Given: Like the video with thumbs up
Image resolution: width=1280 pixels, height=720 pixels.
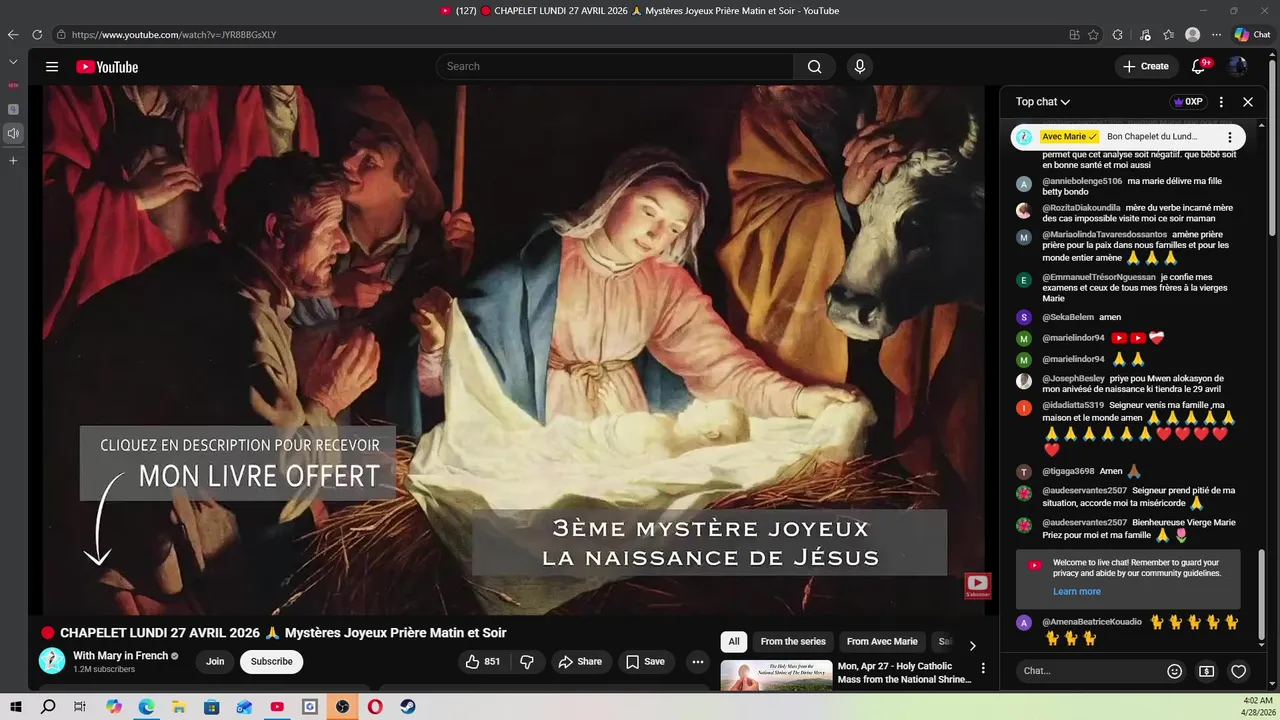Looking at the screenshot, I should coord(482,662).
